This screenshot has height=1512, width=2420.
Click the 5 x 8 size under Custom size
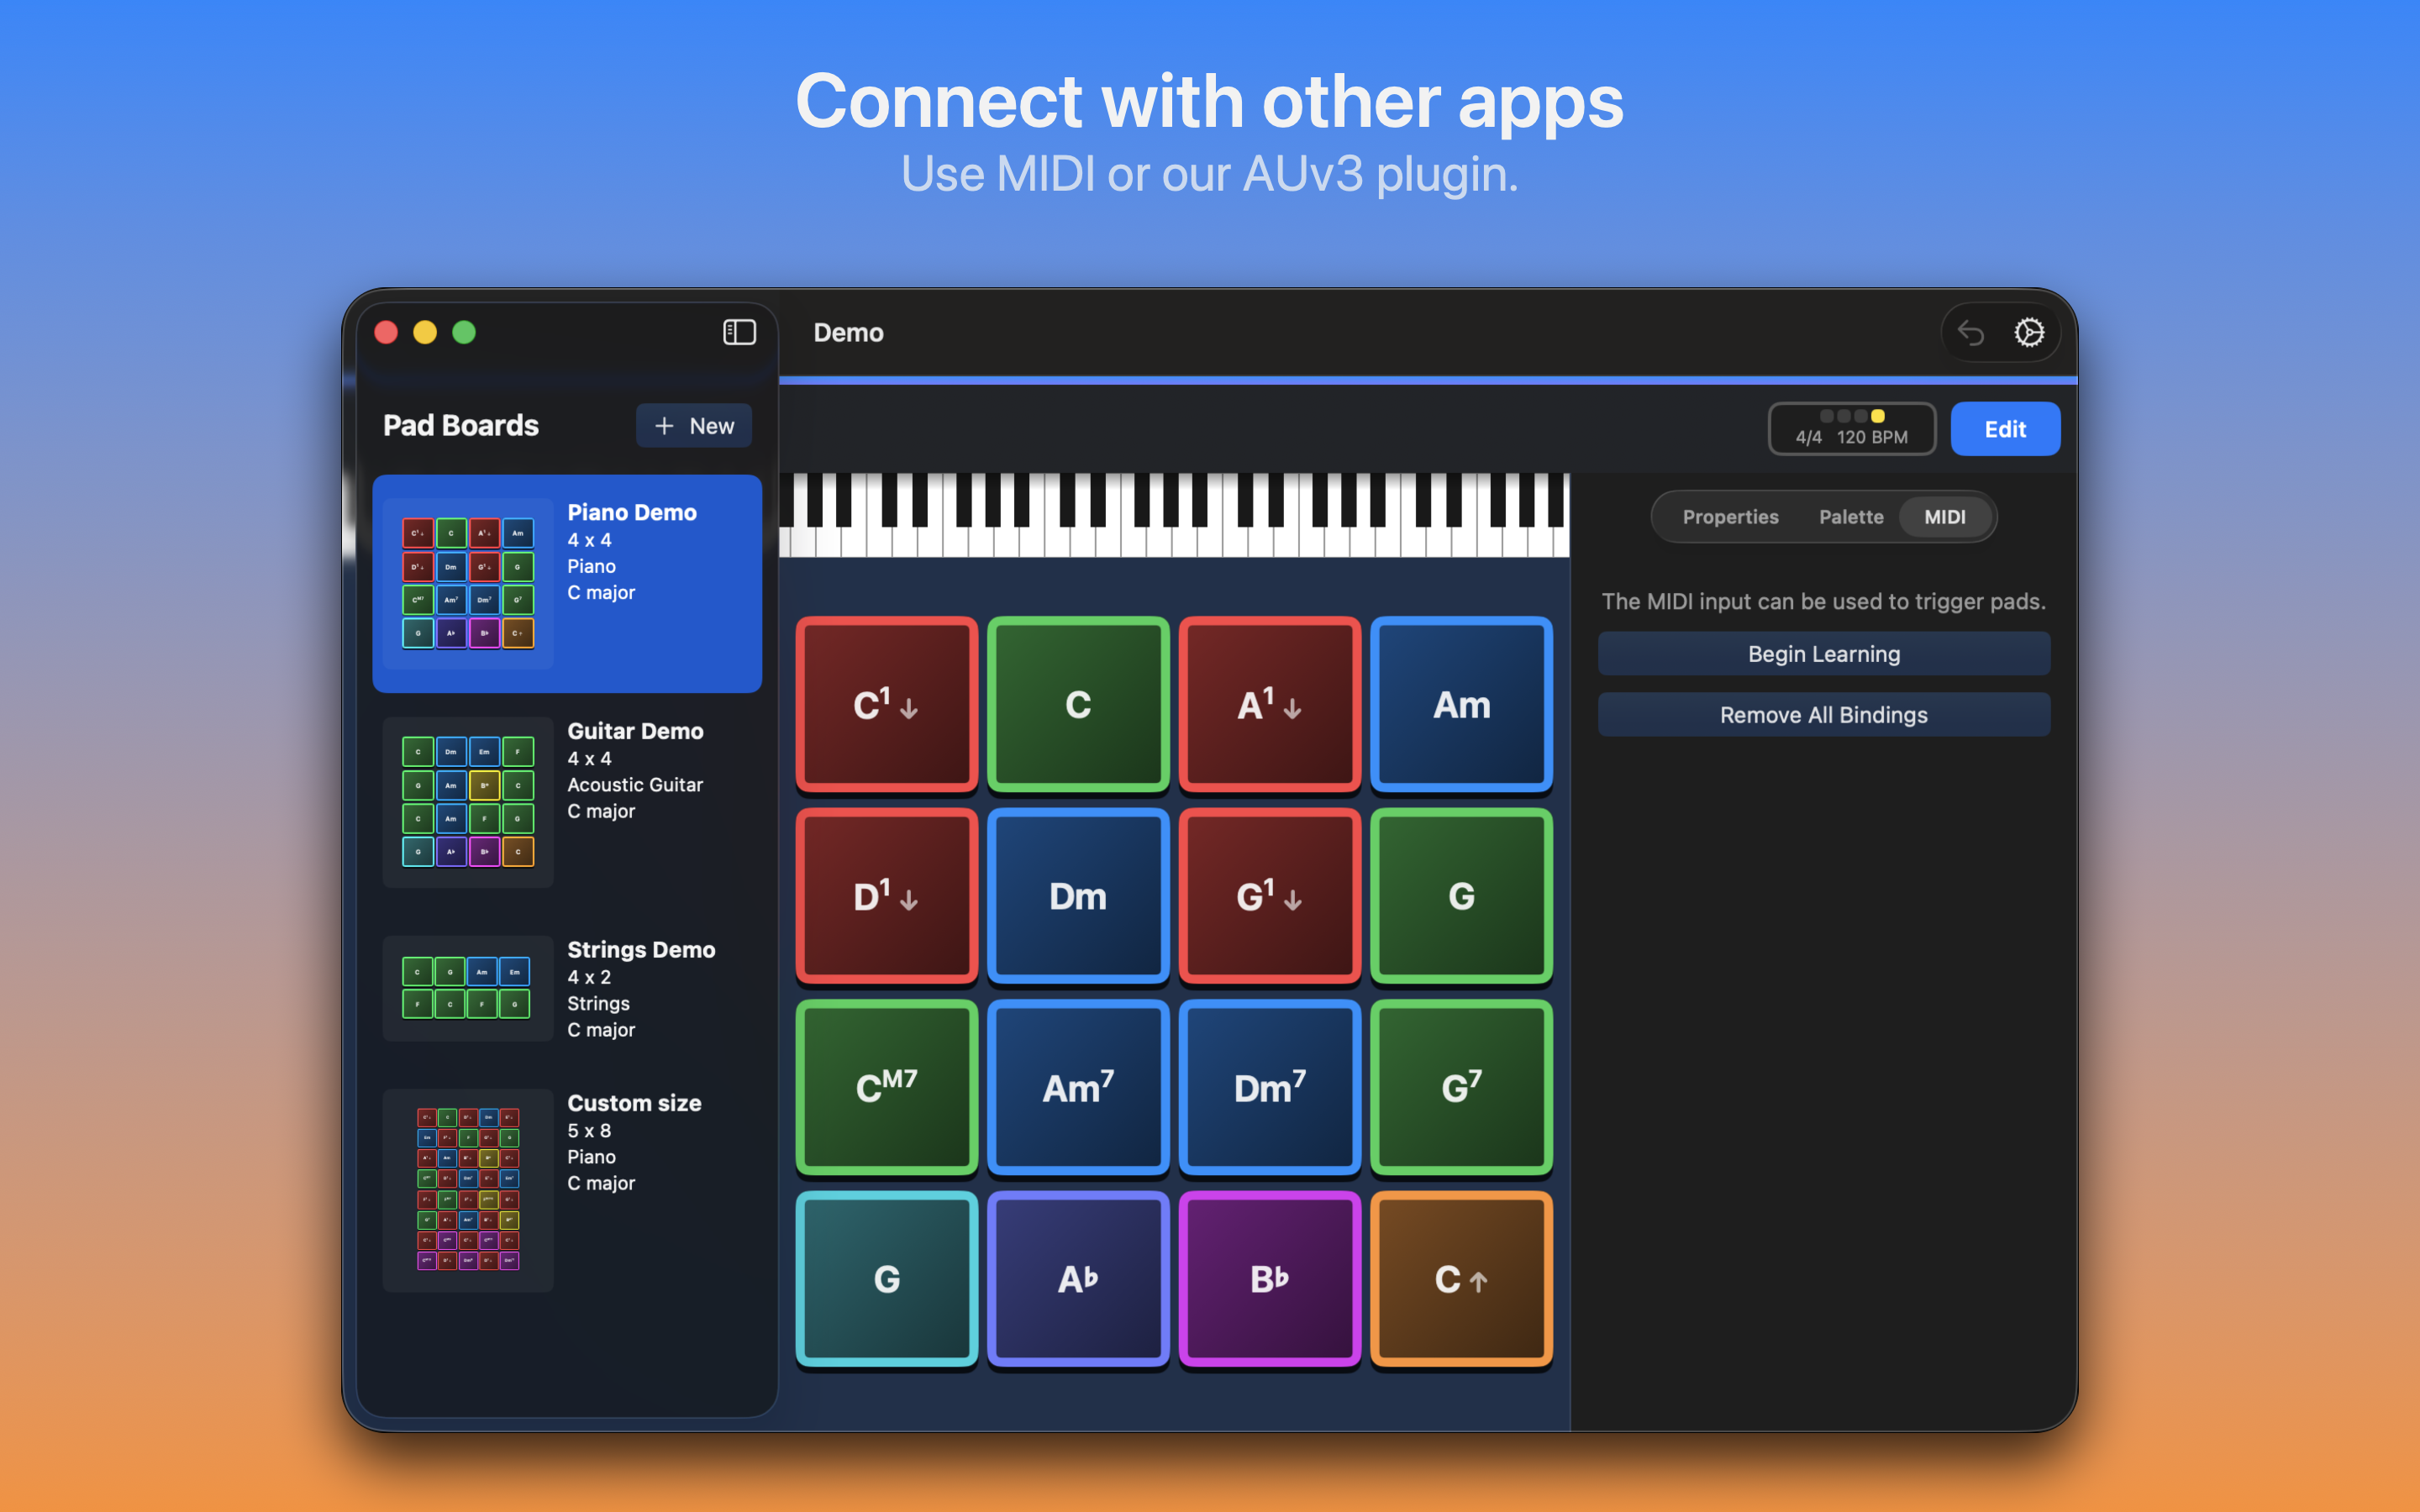[x=589, y=1130]
